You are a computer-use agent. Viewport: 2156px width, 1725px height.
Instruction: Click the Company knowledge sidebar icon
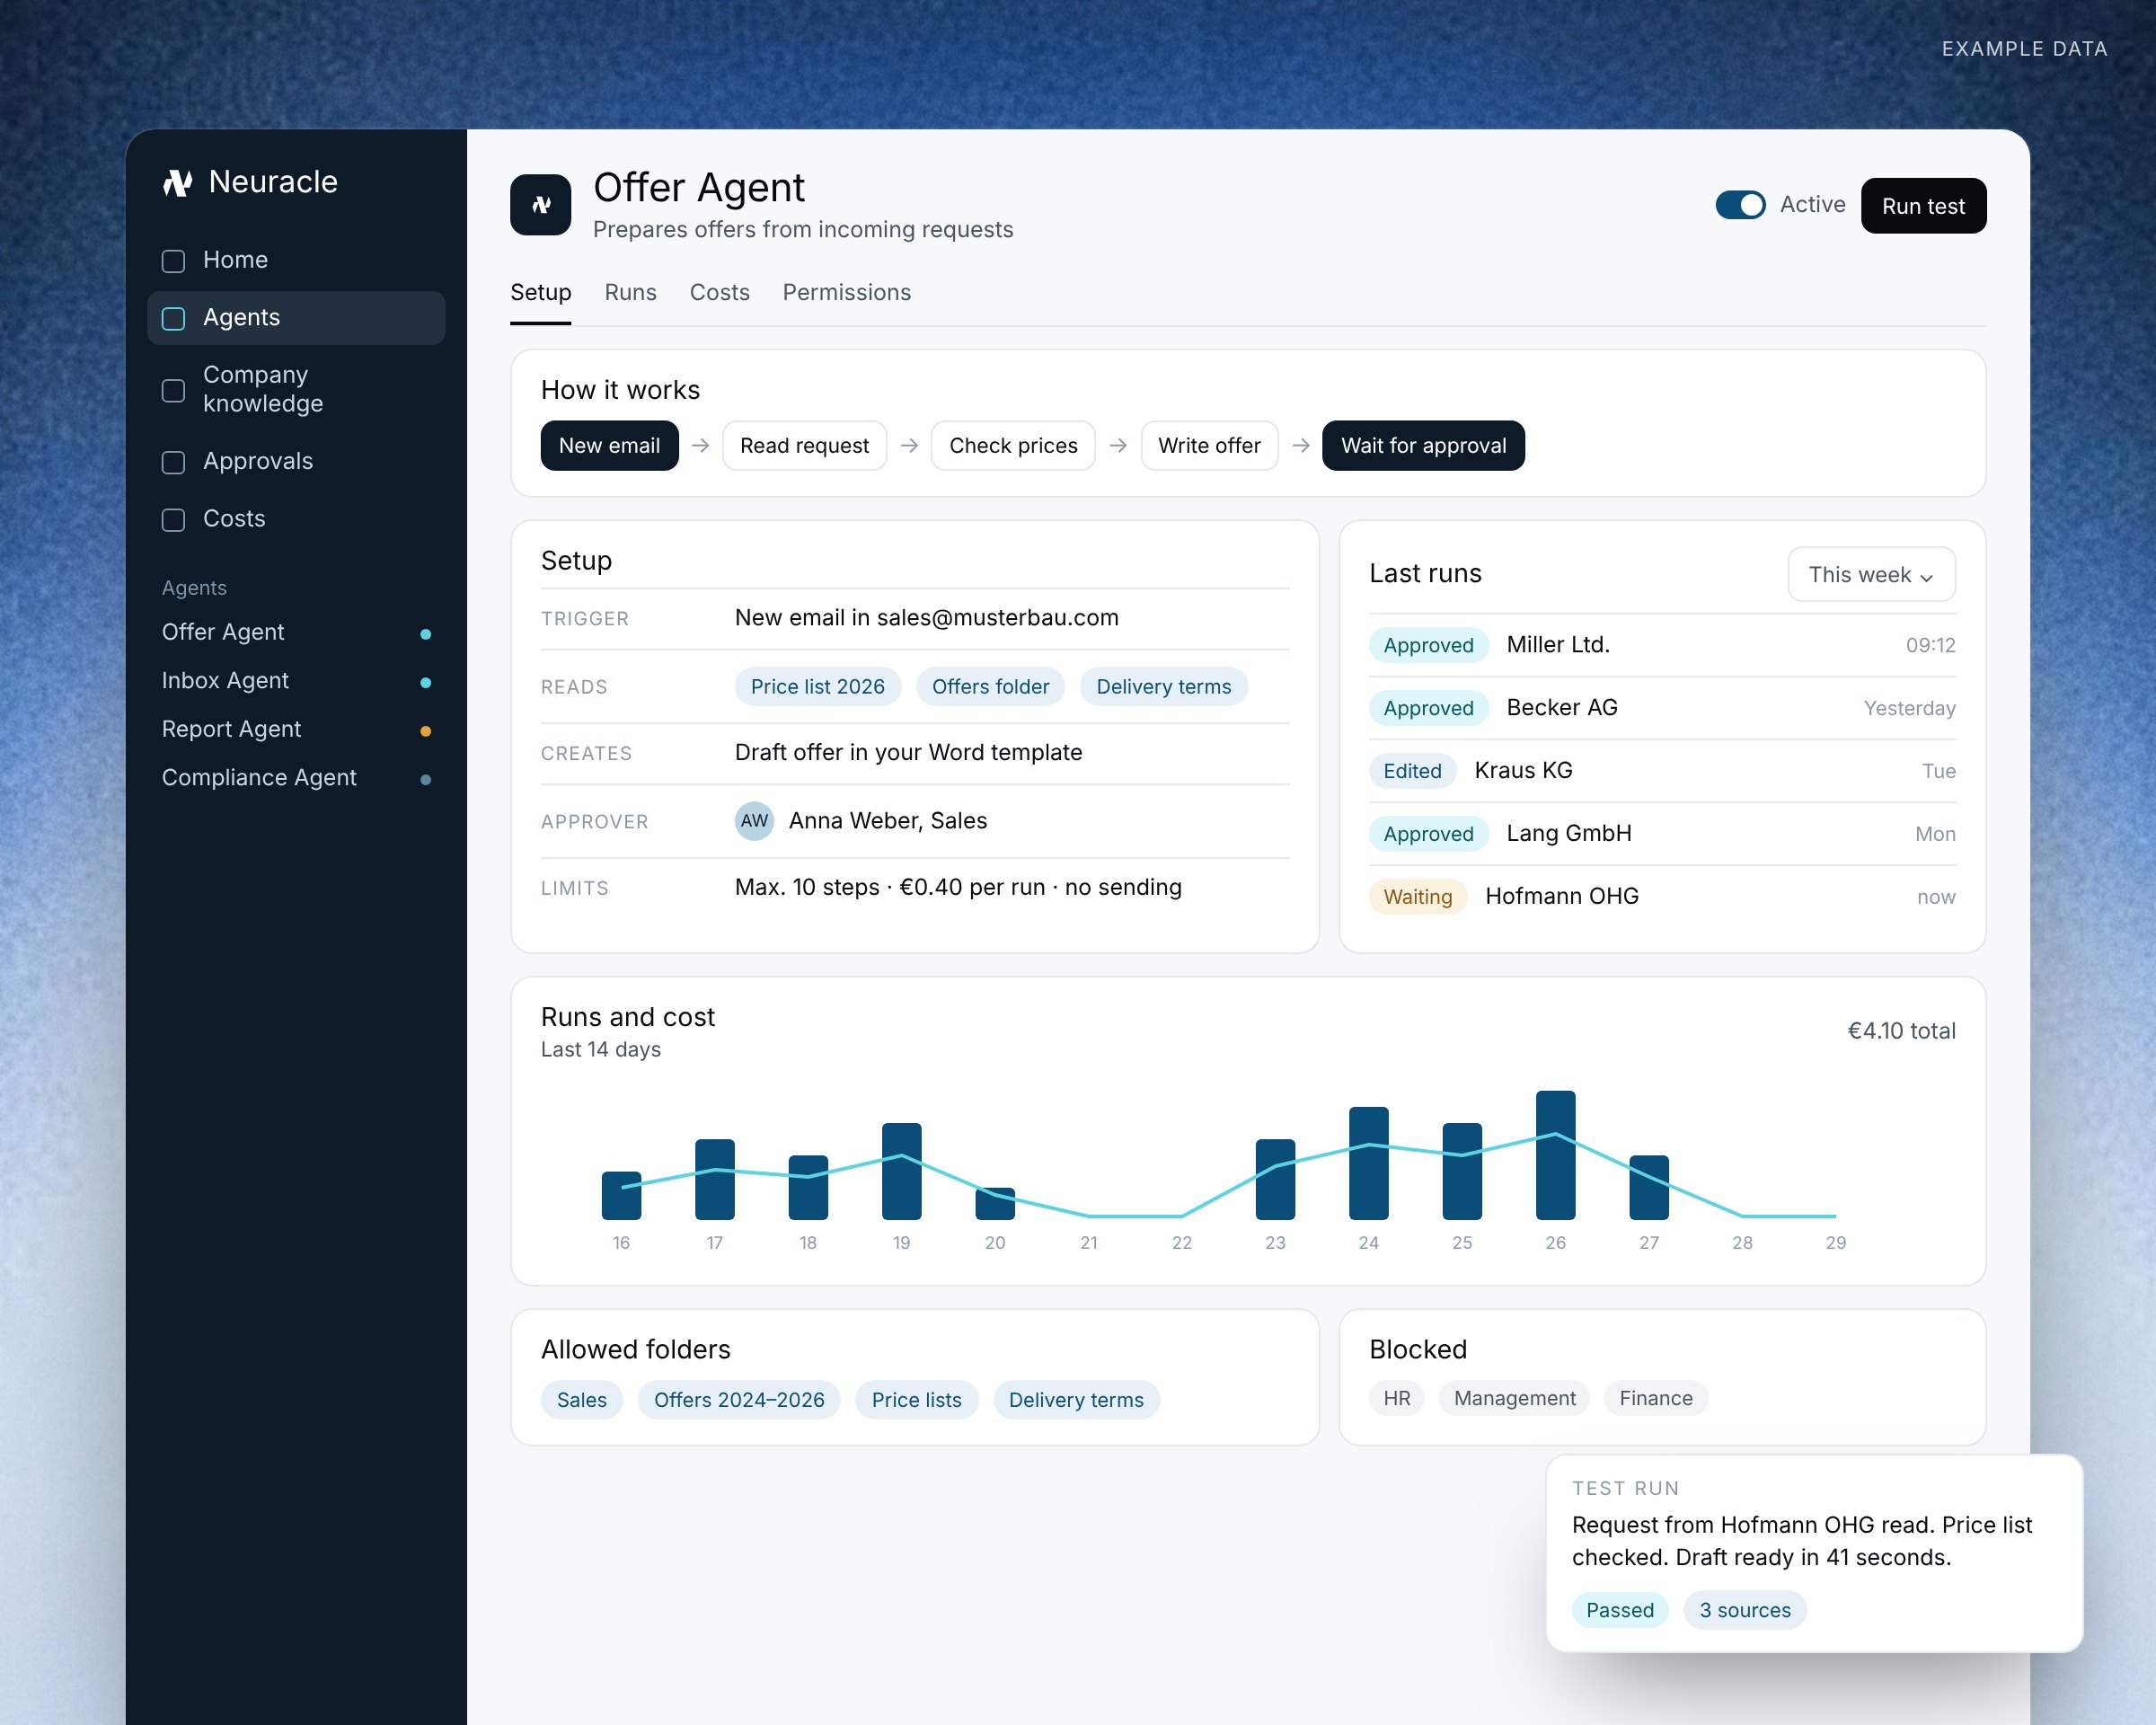(173, 390)
